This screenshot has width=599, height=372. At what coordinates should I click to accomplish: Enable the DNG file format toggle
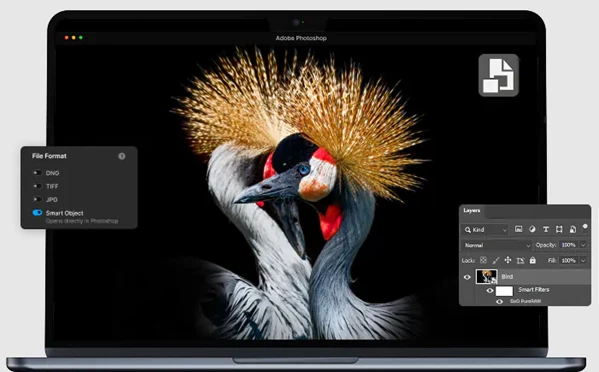pyautogui.click(x=37, y=173)
